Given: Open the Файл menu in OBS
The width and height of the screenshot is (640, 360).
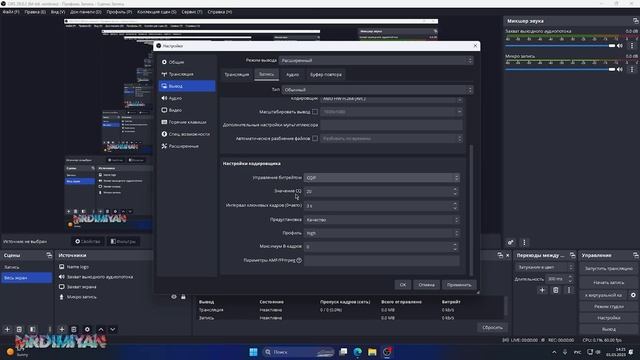Looking at the screenshot, I should [11, 12].
